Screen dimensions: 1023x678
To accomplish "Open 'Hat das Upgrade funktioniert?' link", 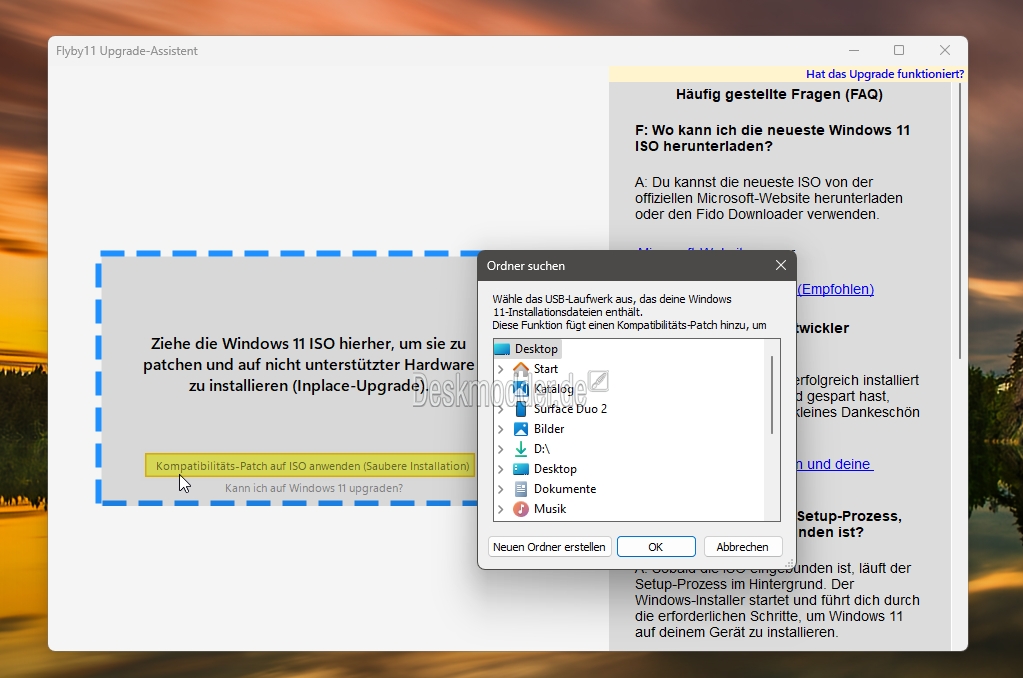I will coord(885,74).
